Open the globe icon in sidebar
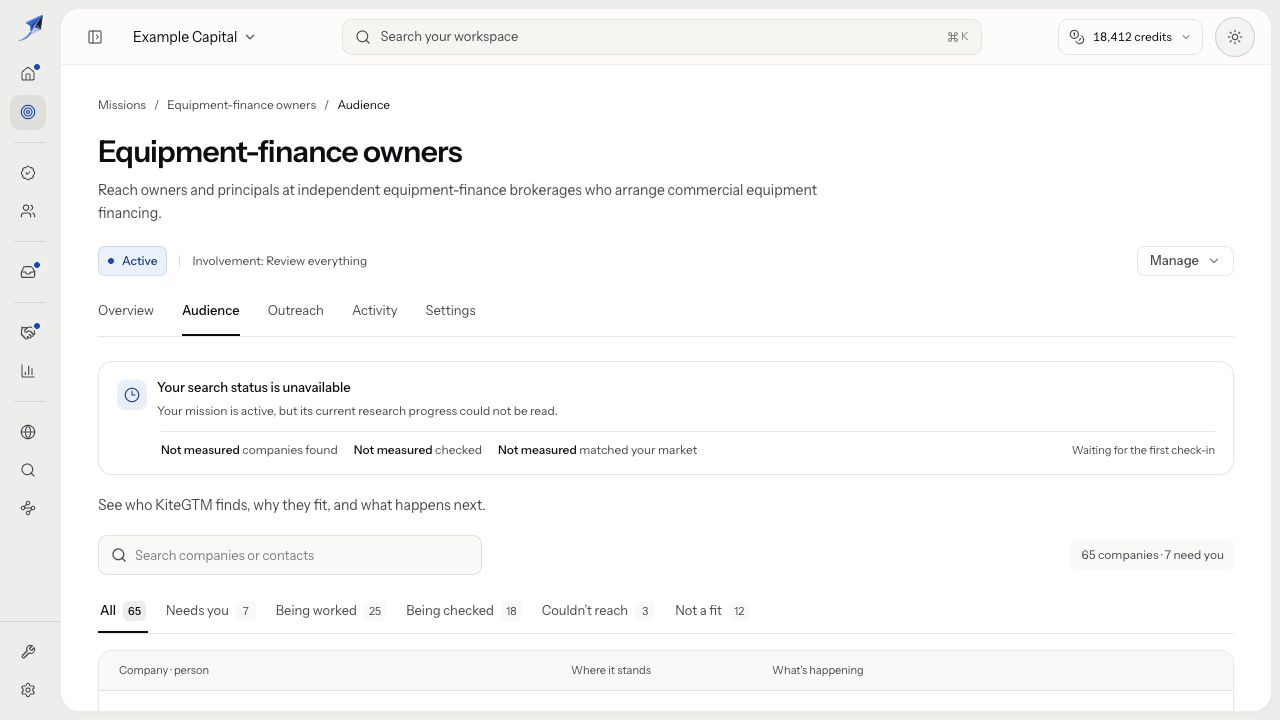Screen dimensions: 1280x720 tap(28, 432)
